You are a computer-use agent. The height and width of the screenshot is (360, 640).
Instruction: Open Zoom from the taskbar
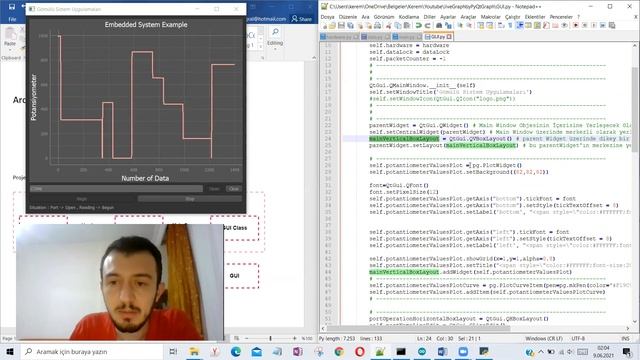pos(463,351)
